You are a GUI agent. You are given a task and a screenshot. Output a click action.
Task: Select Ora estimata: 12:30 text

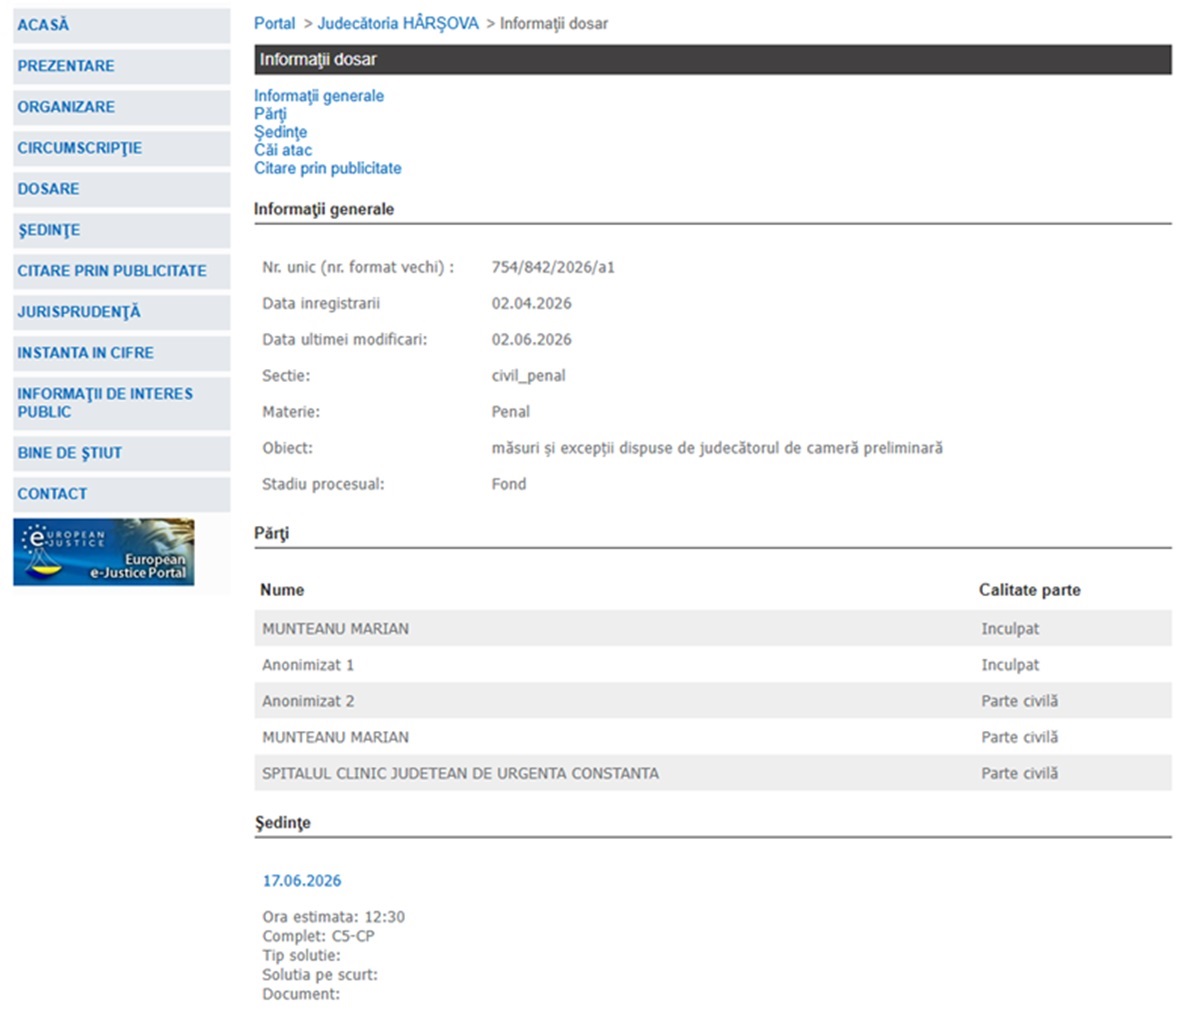(x=334, y=917)
